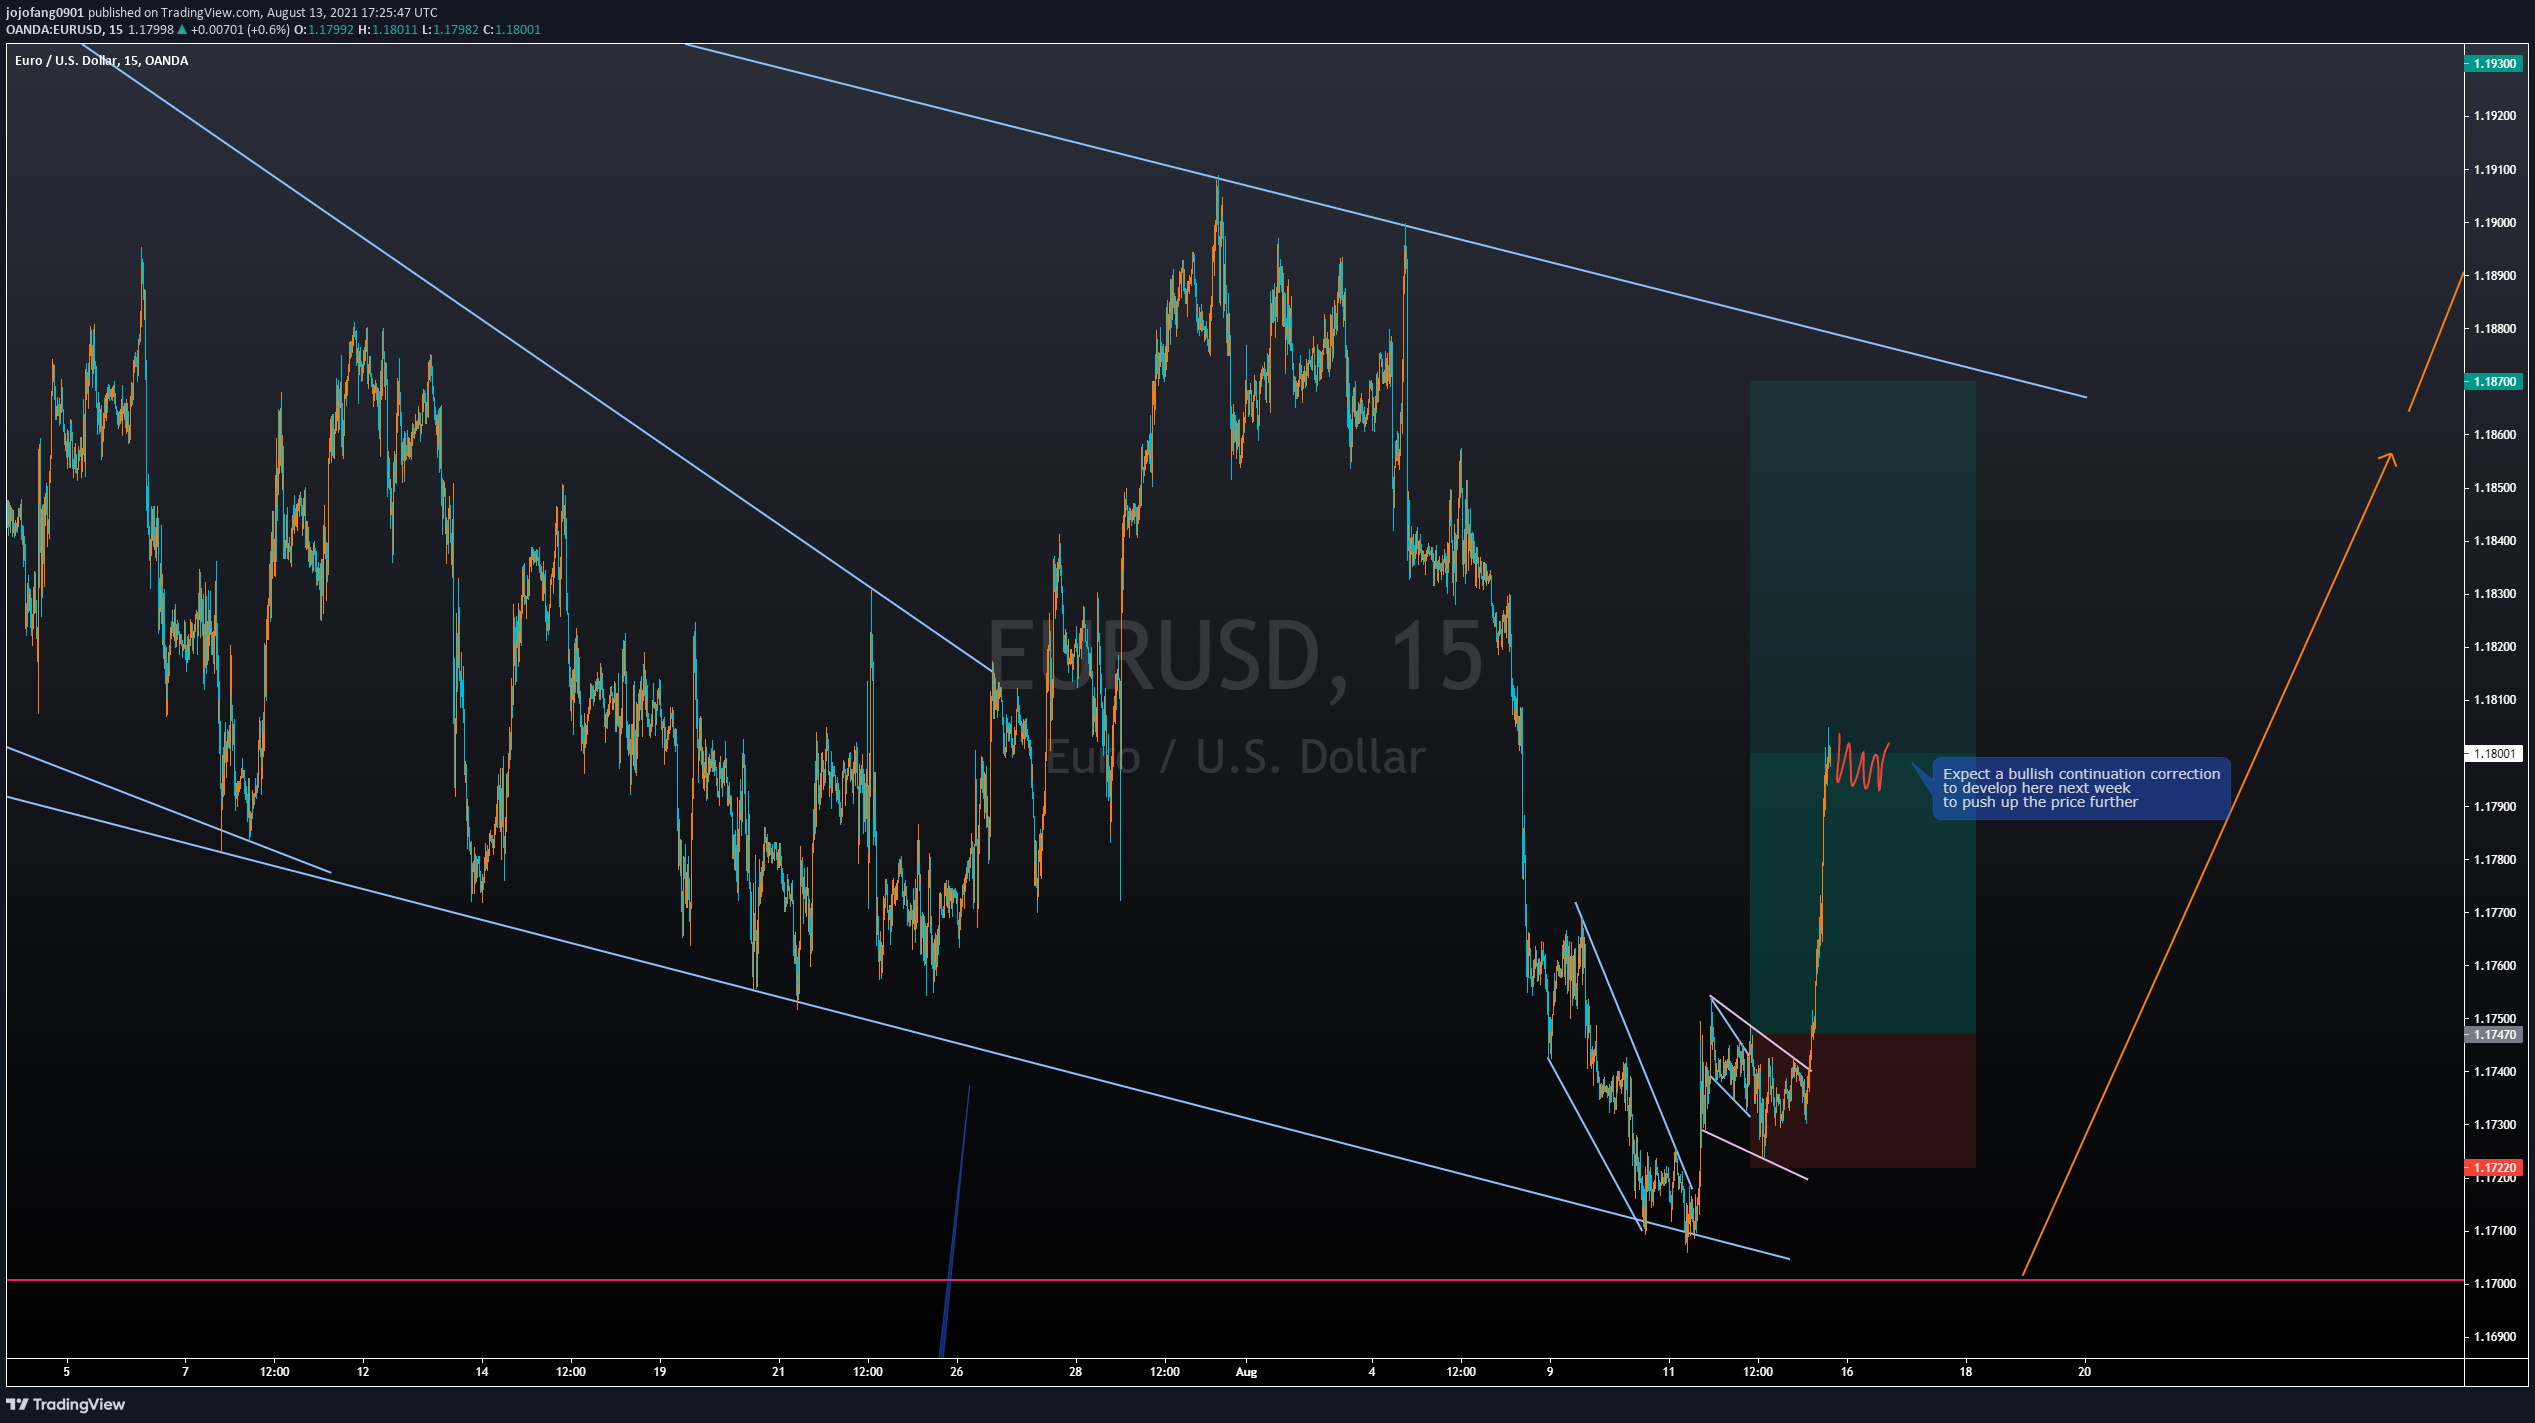Click the 1.17100 price axis label
Screen dimensions: 2535x1423
(2494, 1230)
